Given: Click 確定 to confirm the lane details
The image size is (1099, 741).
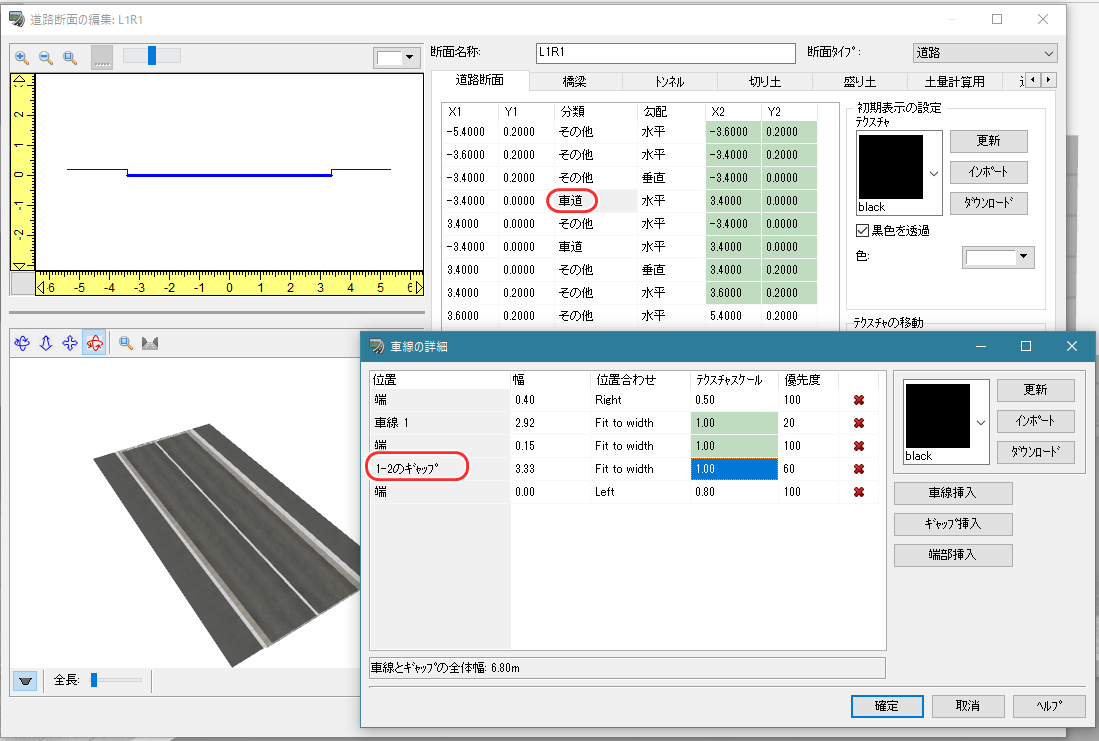Looking at the screenshot, I should point(887,706).
